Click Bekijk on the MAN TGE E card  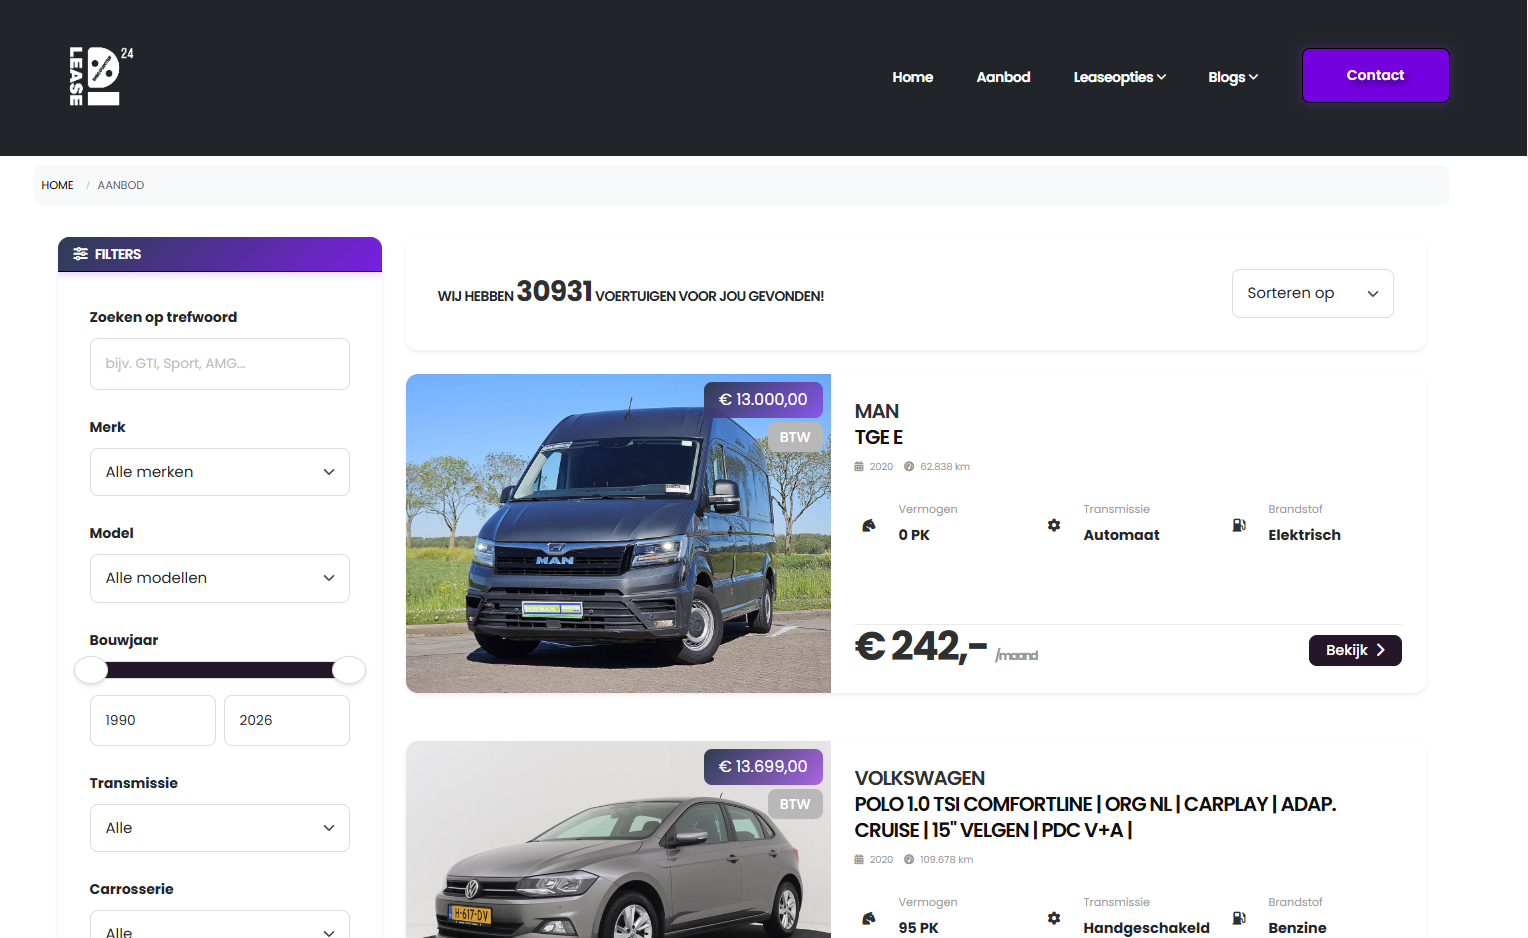[x=1355, y=650]
